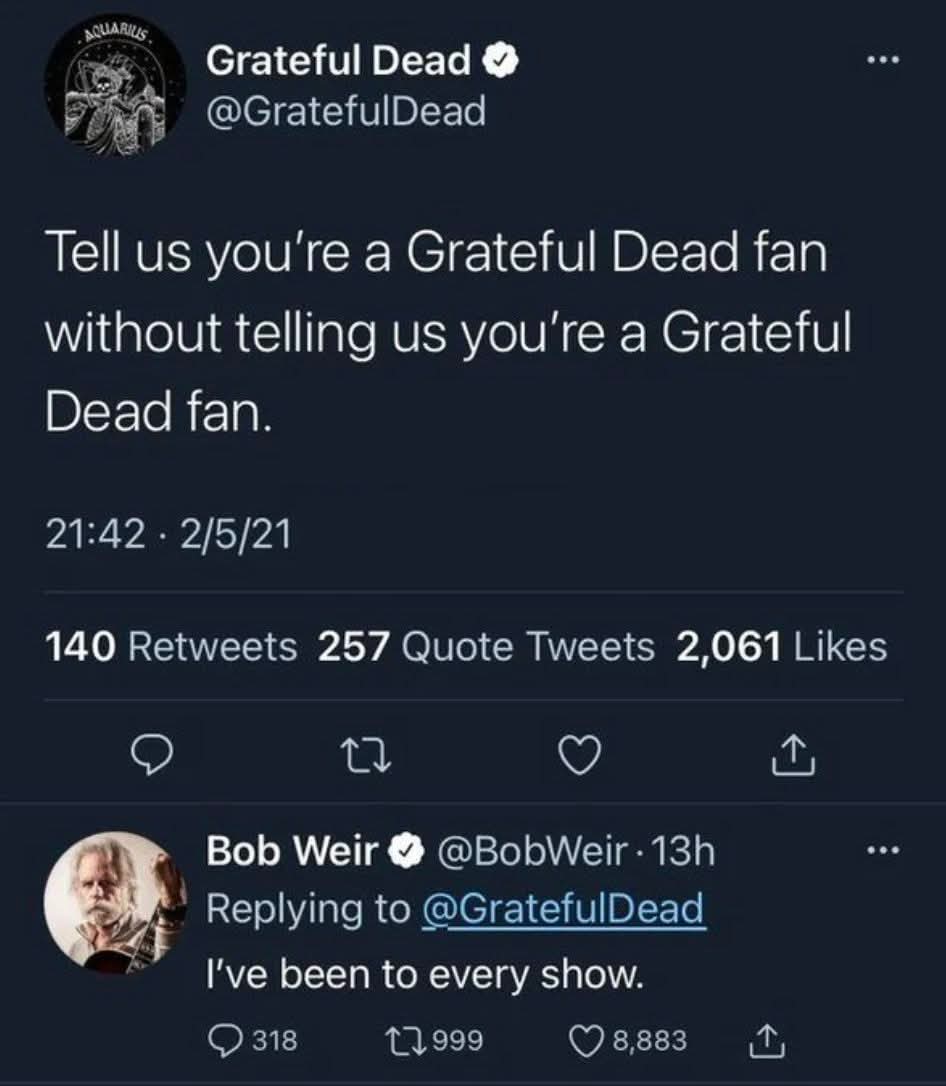See who gave the 2,061 Likes
The image size is (946, 1086).
[x=782, y=647]
